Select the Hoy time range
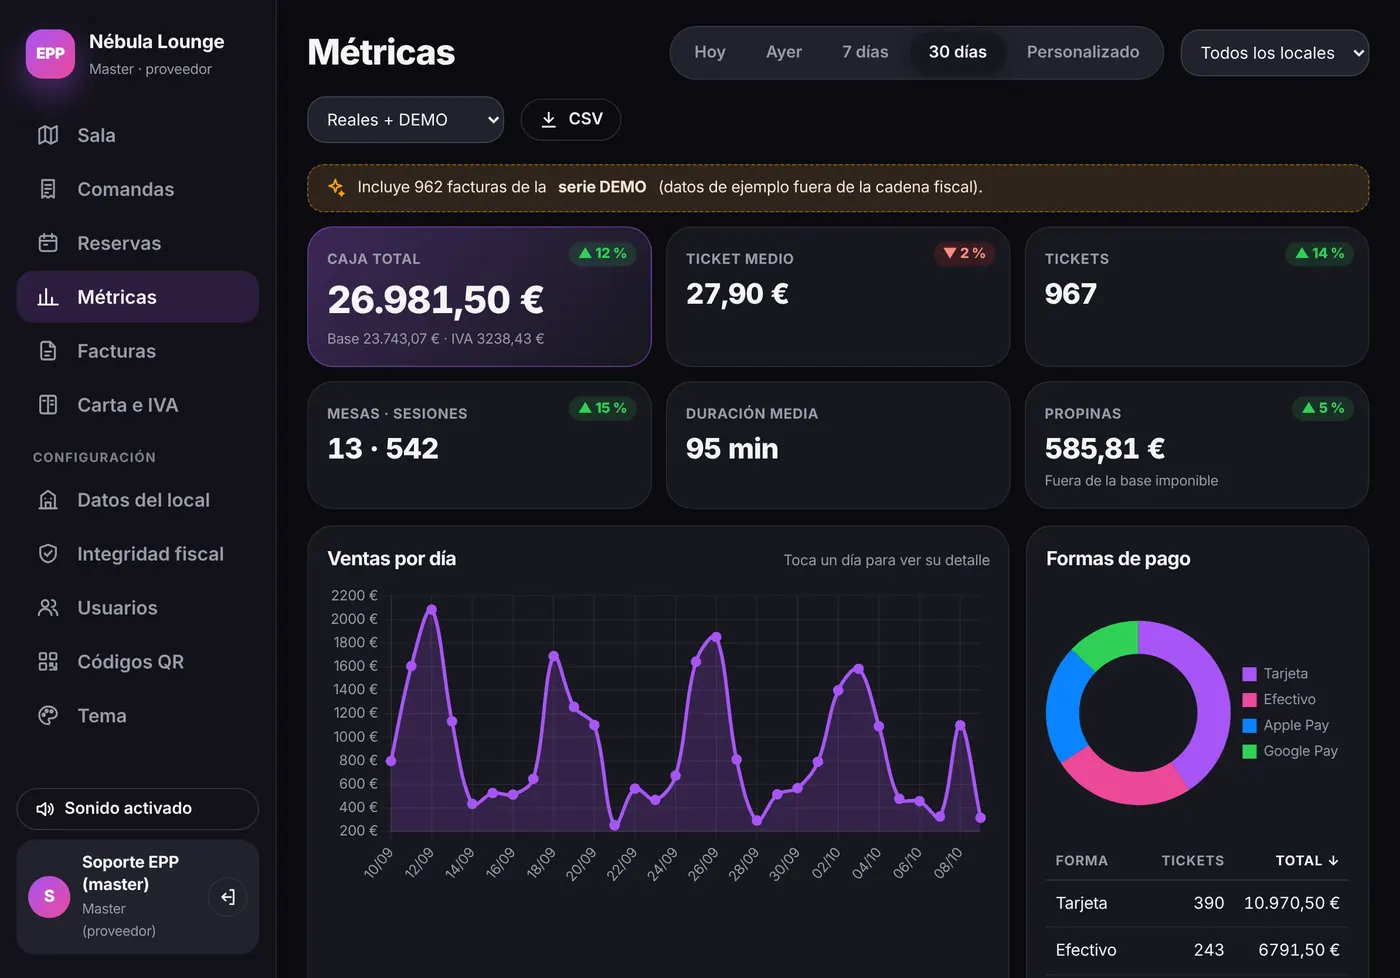Screen dimensions: 1400x978 pos(710,52)
